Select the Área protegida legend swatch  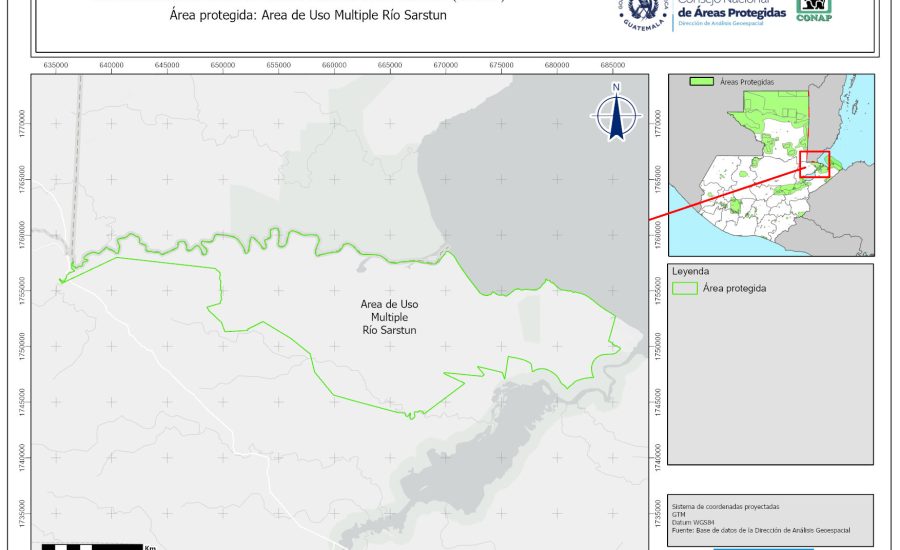click(x=685, y=288)
